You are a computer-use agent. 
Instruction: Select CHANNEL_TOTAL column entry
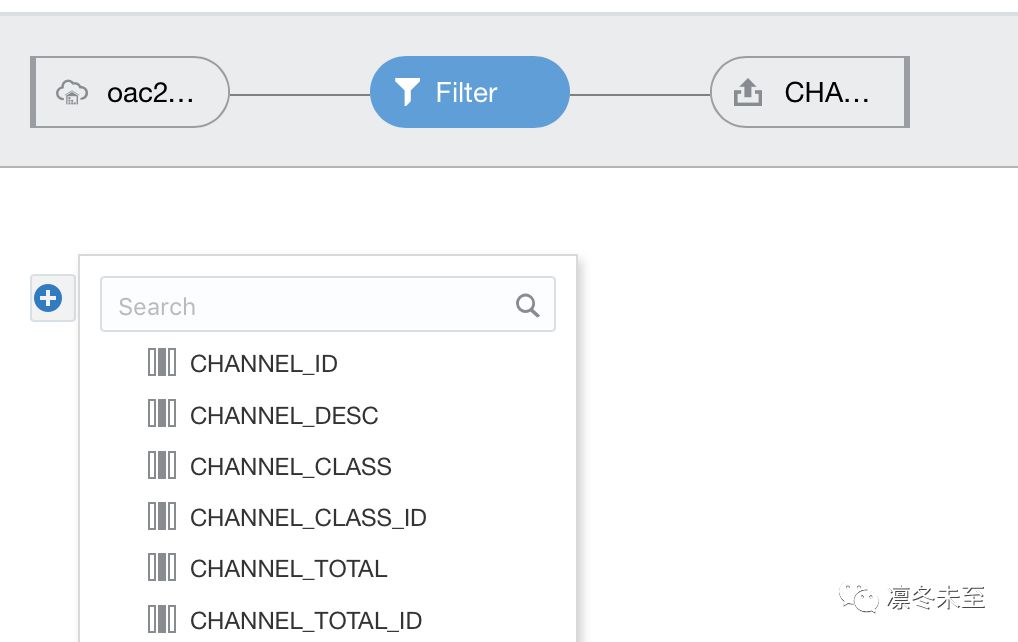288,569
